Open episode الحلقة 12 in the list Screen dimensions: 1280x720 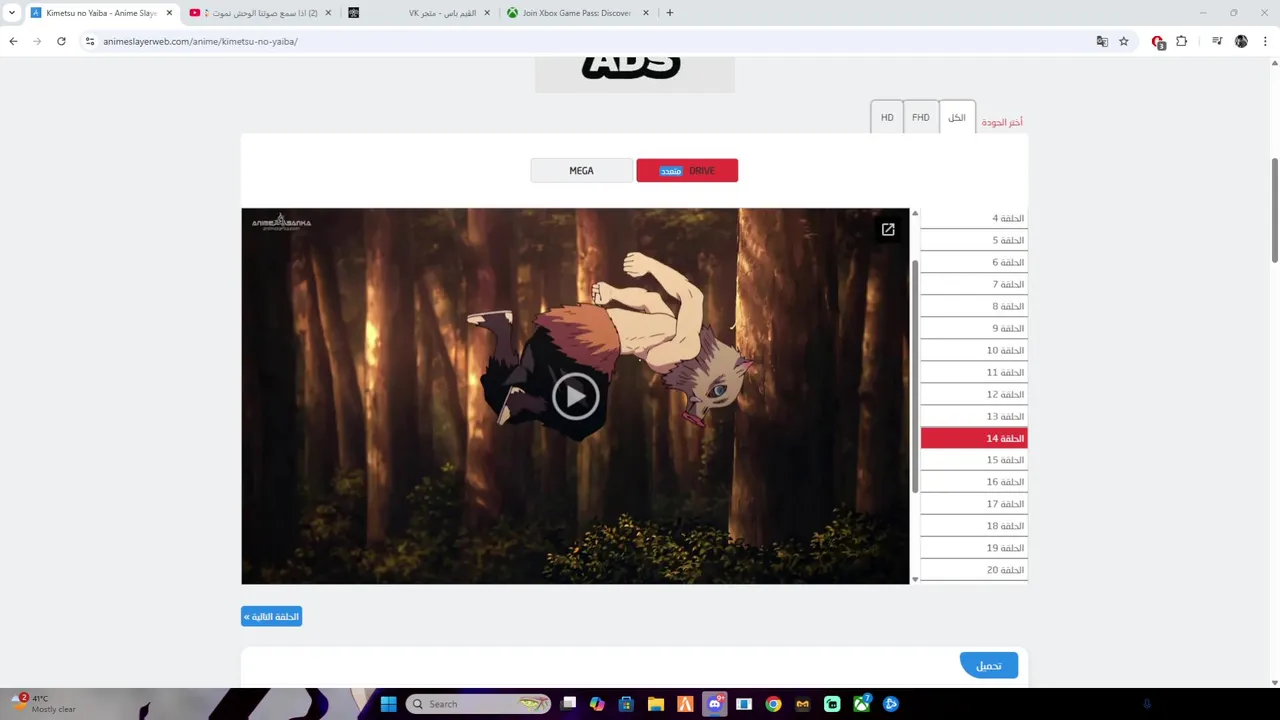pyautogui.click(x=974, y=394)
